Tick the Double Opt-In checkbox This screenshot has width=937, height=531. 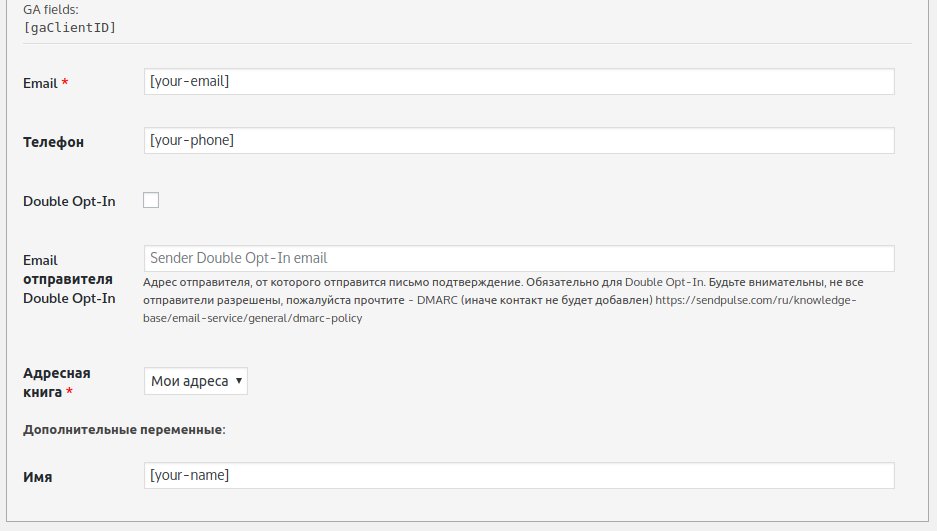[x=151, y=200]
